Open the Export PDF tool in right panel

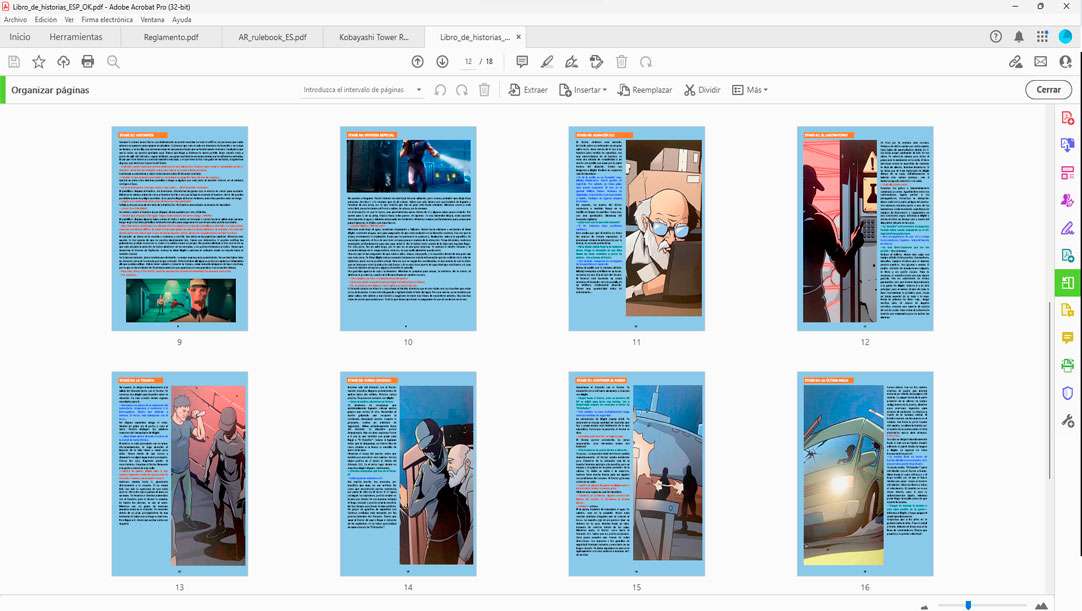pyautogui.click(x=1068, y=145)
